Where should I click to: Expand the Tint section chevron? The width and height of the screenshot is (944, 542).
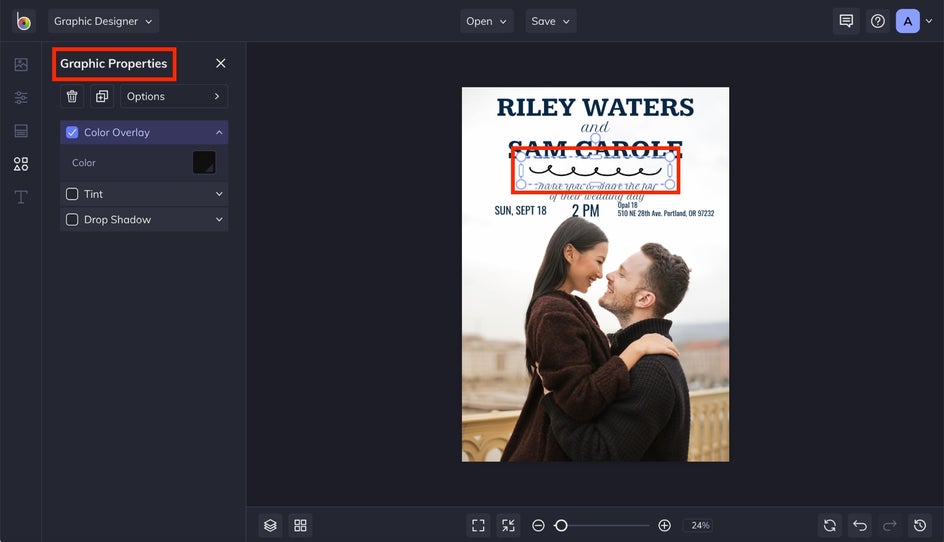218,194
